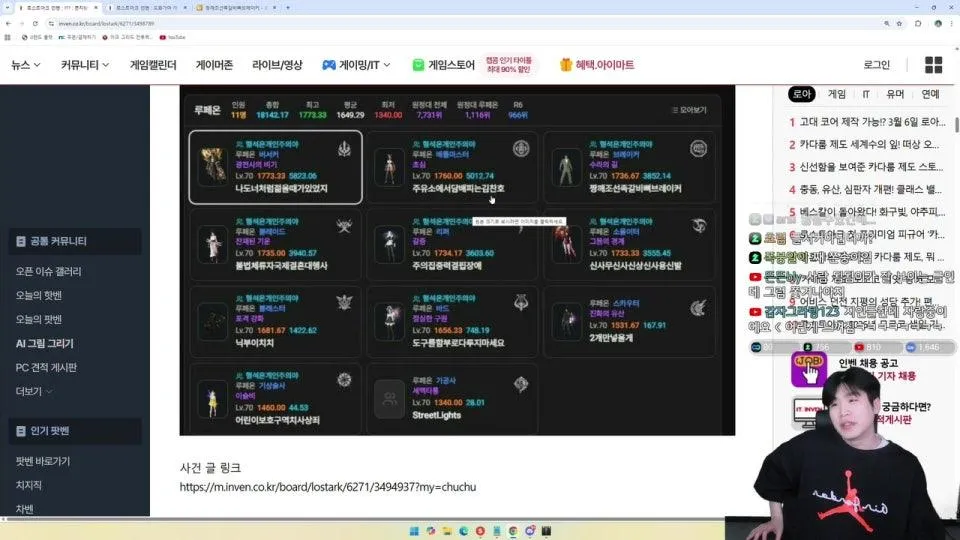Switch to the second browser tab
Viewport: 960px width, 540px height.
click(146, 8)
